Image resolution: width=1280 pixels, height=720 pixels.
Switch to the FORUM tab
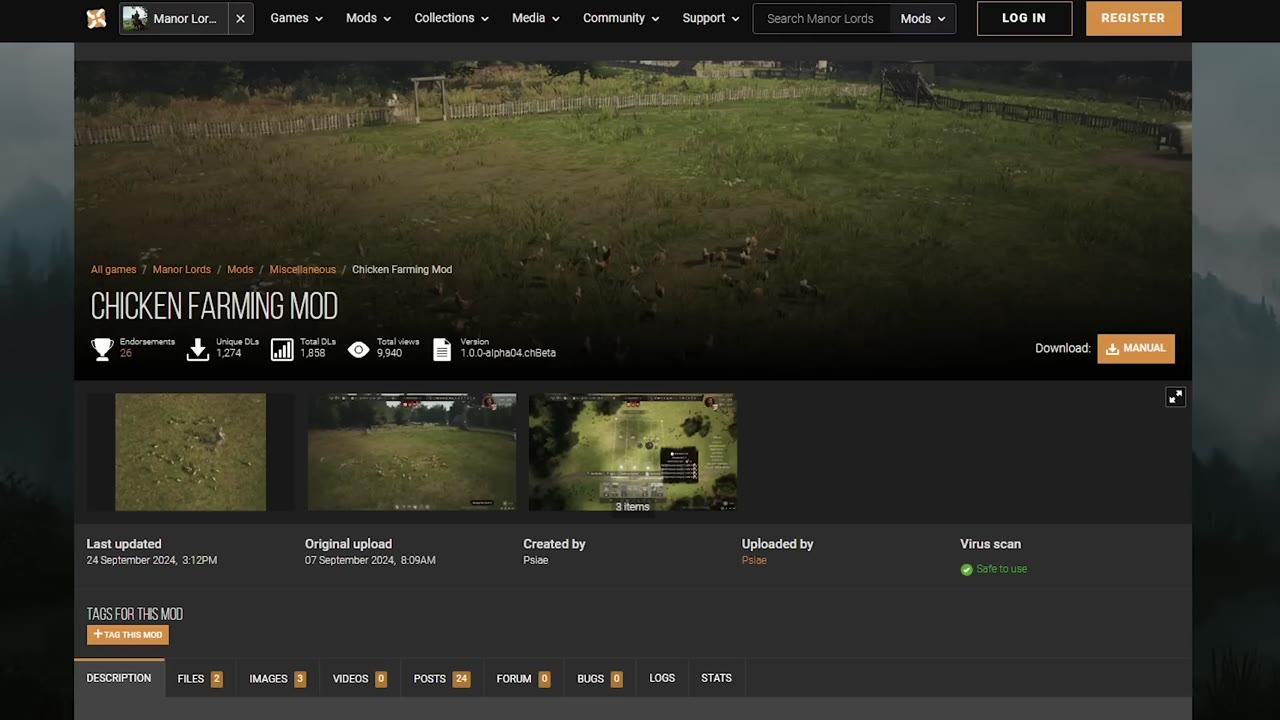click(x=523, y=678)
